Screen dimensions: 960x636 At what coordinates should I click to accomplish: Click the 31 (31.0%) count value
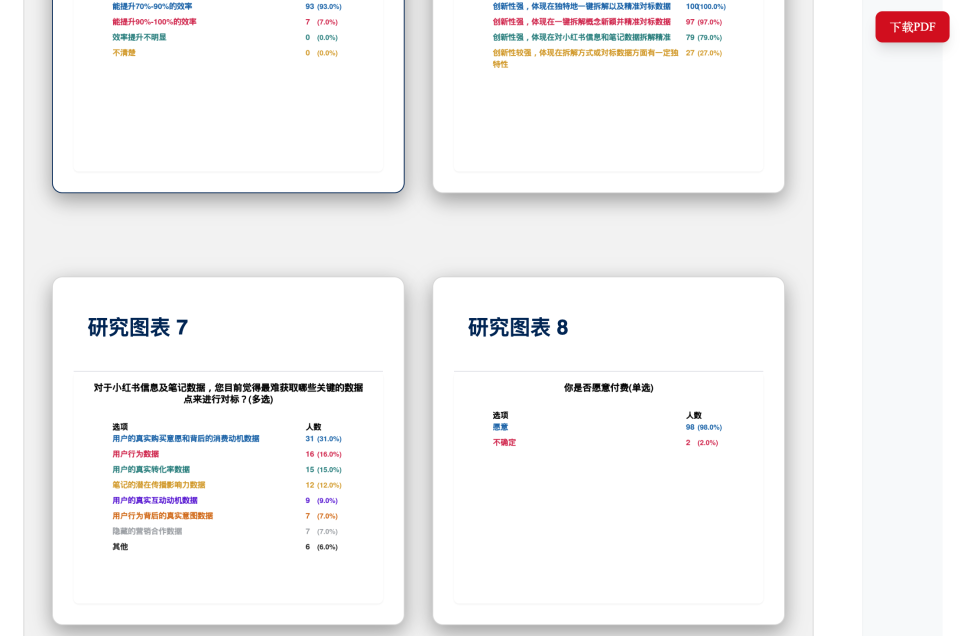323,439
